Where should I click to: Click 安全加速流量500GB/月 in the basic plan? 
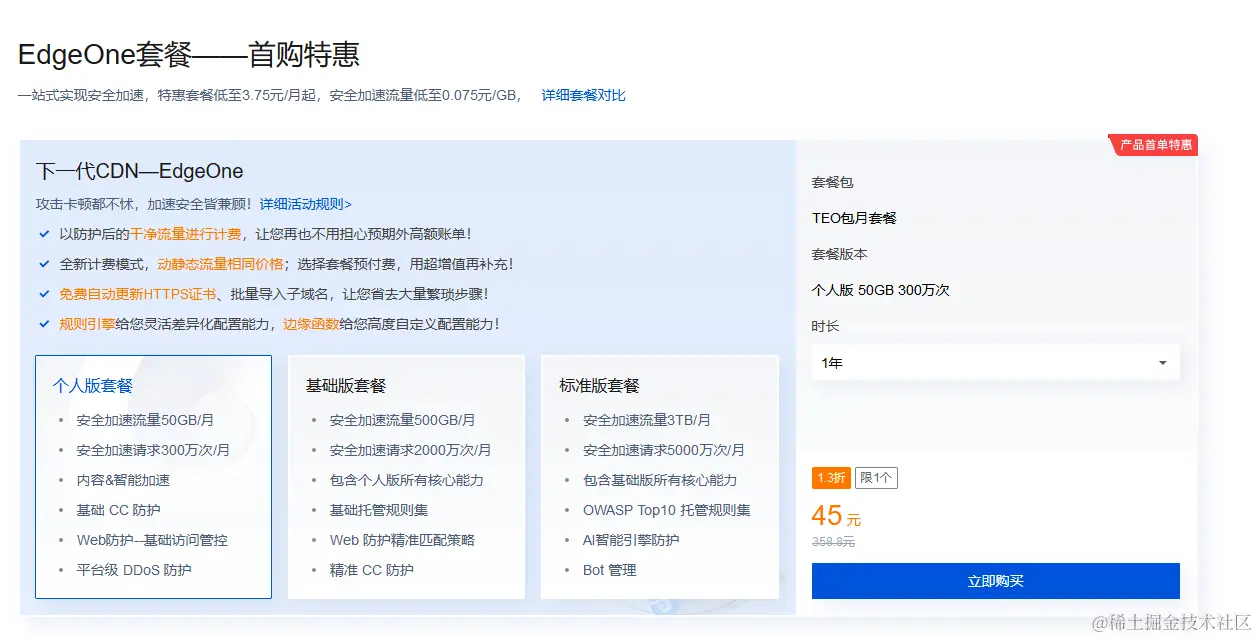coord(403,420)
